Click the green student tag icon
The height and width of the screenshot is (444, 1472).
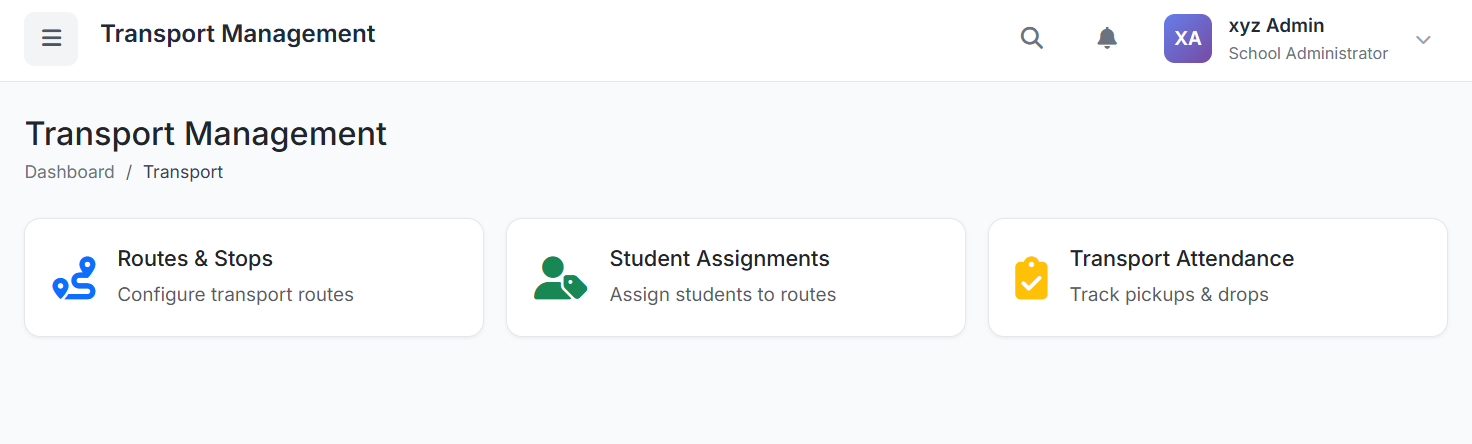559,278
